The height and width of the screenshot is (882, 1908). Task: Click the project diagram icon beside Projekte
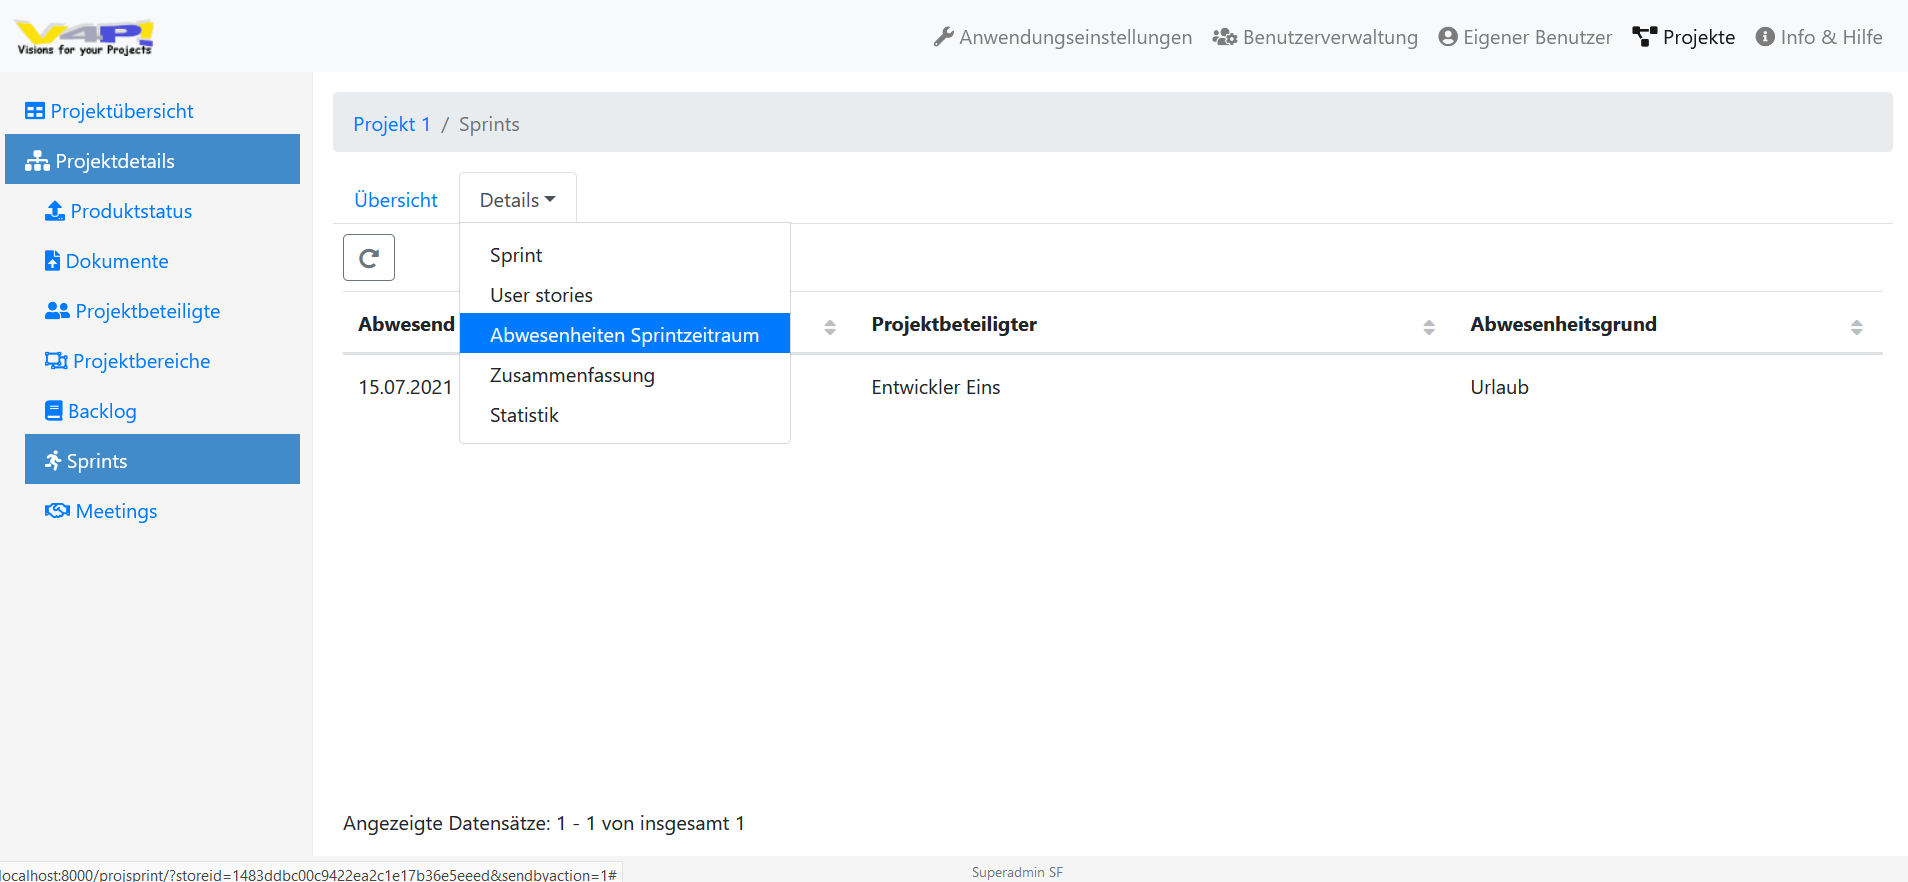pyautogui.click(x=1645, y=37)
